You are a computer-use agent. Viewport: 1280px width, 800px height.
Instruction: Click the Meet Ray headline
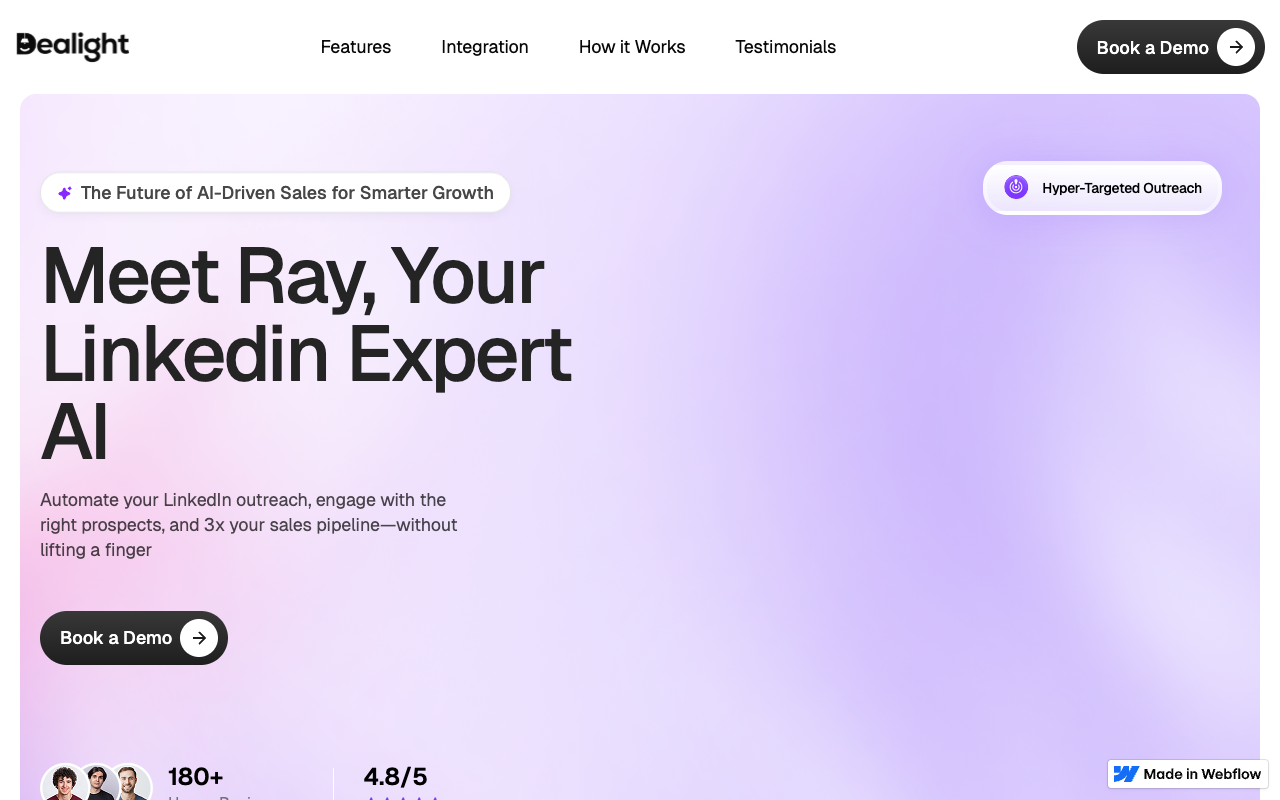tap(307, 354)
